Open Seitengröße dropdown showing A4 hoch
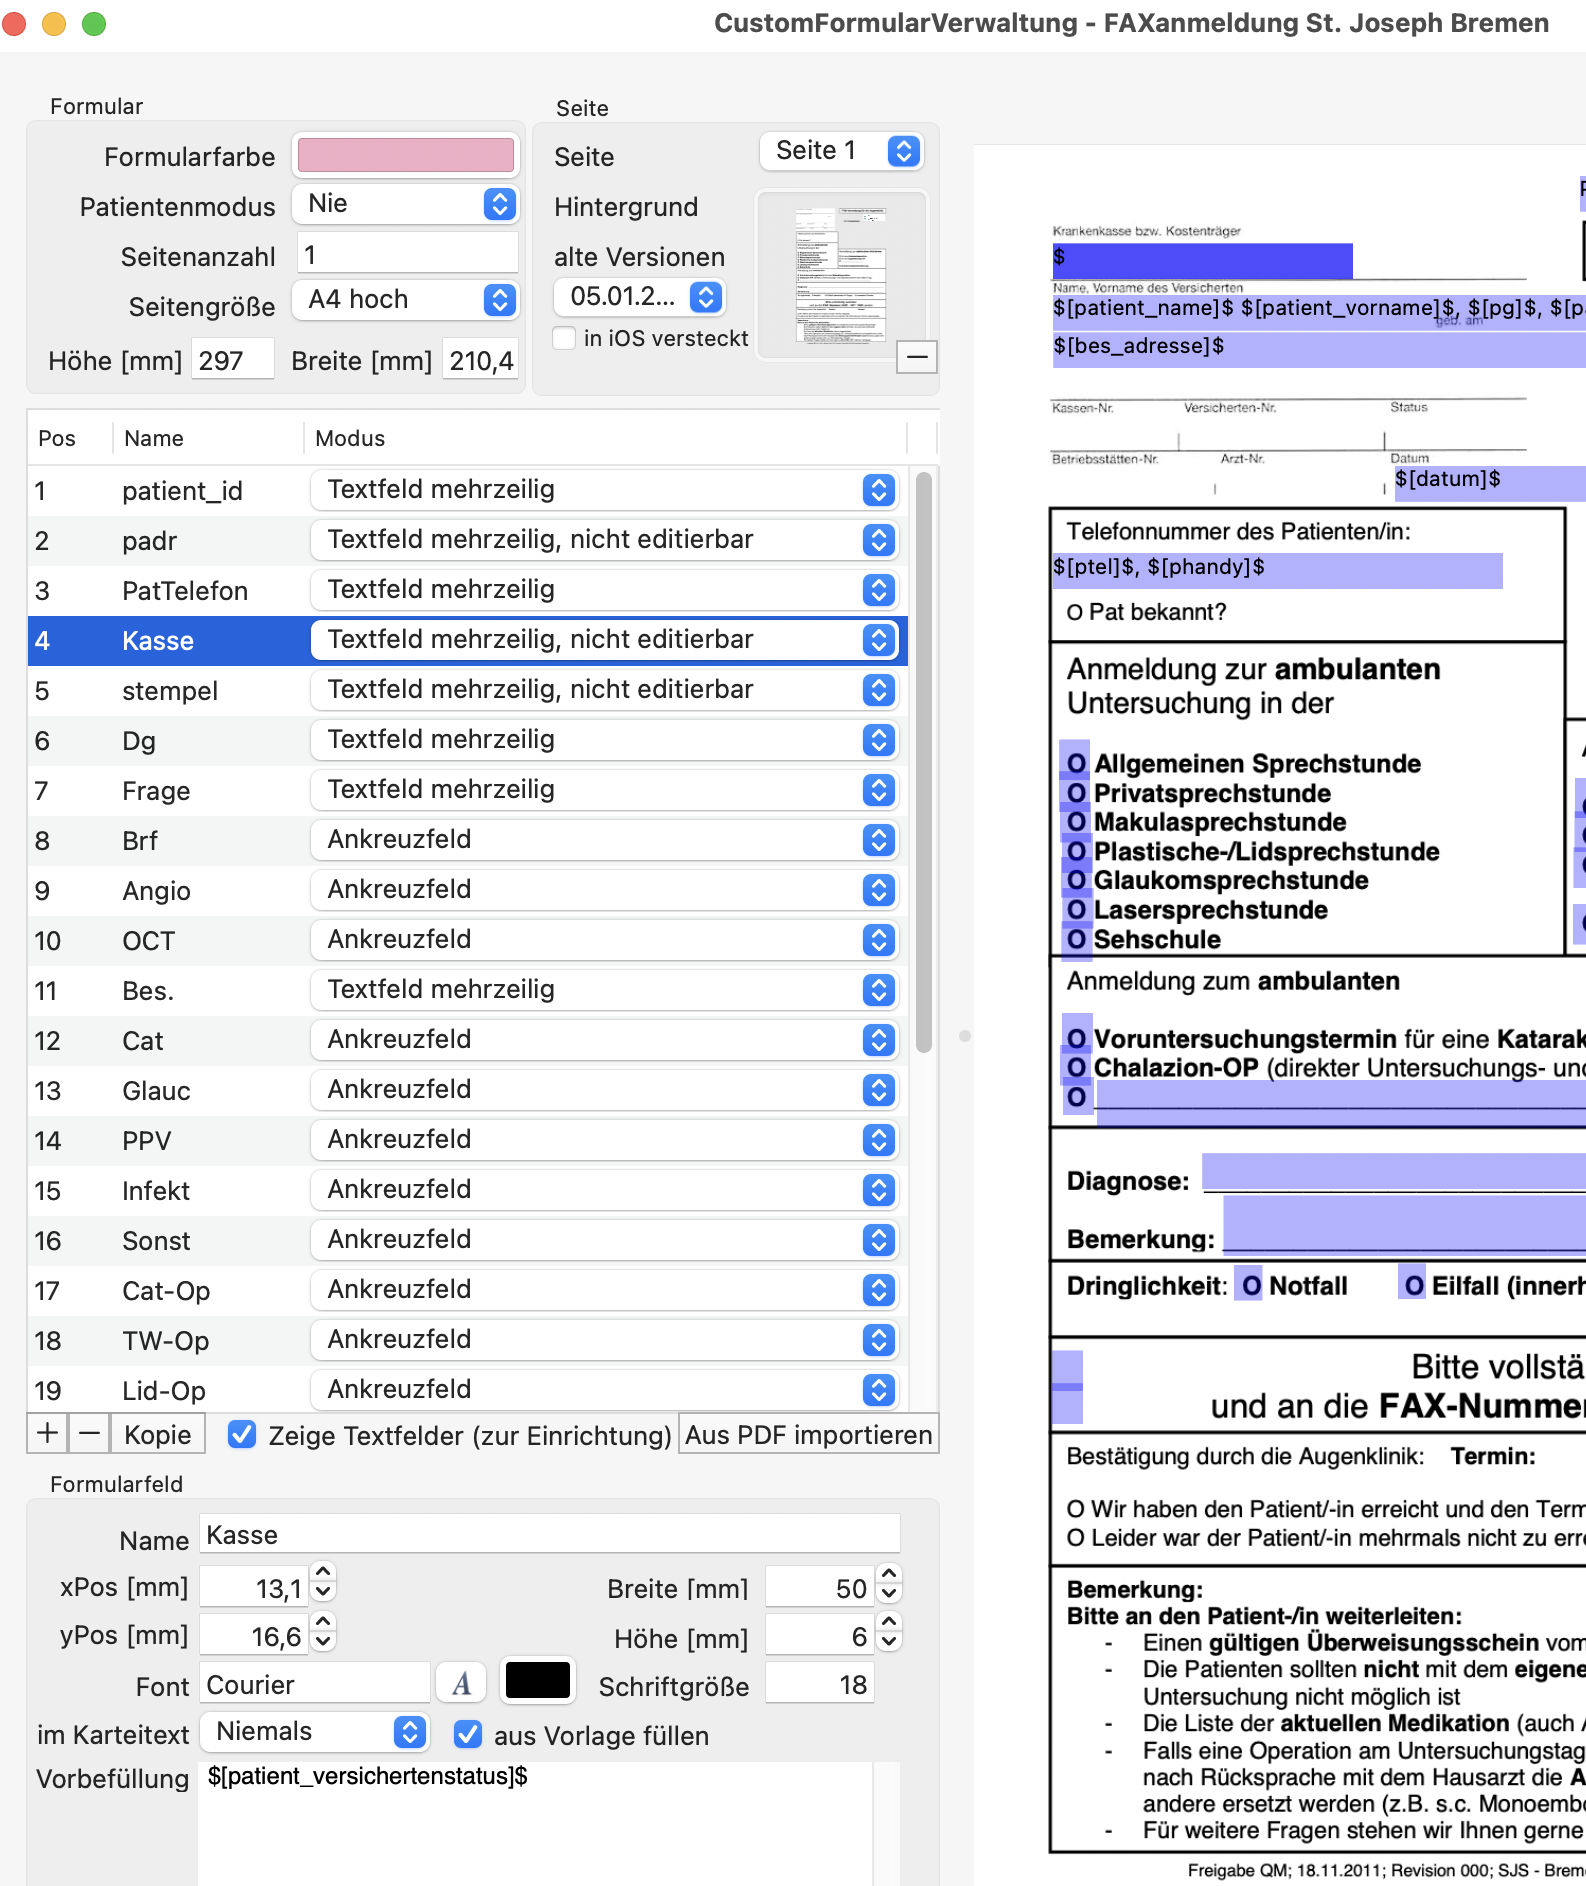 [x=406, y=300]
